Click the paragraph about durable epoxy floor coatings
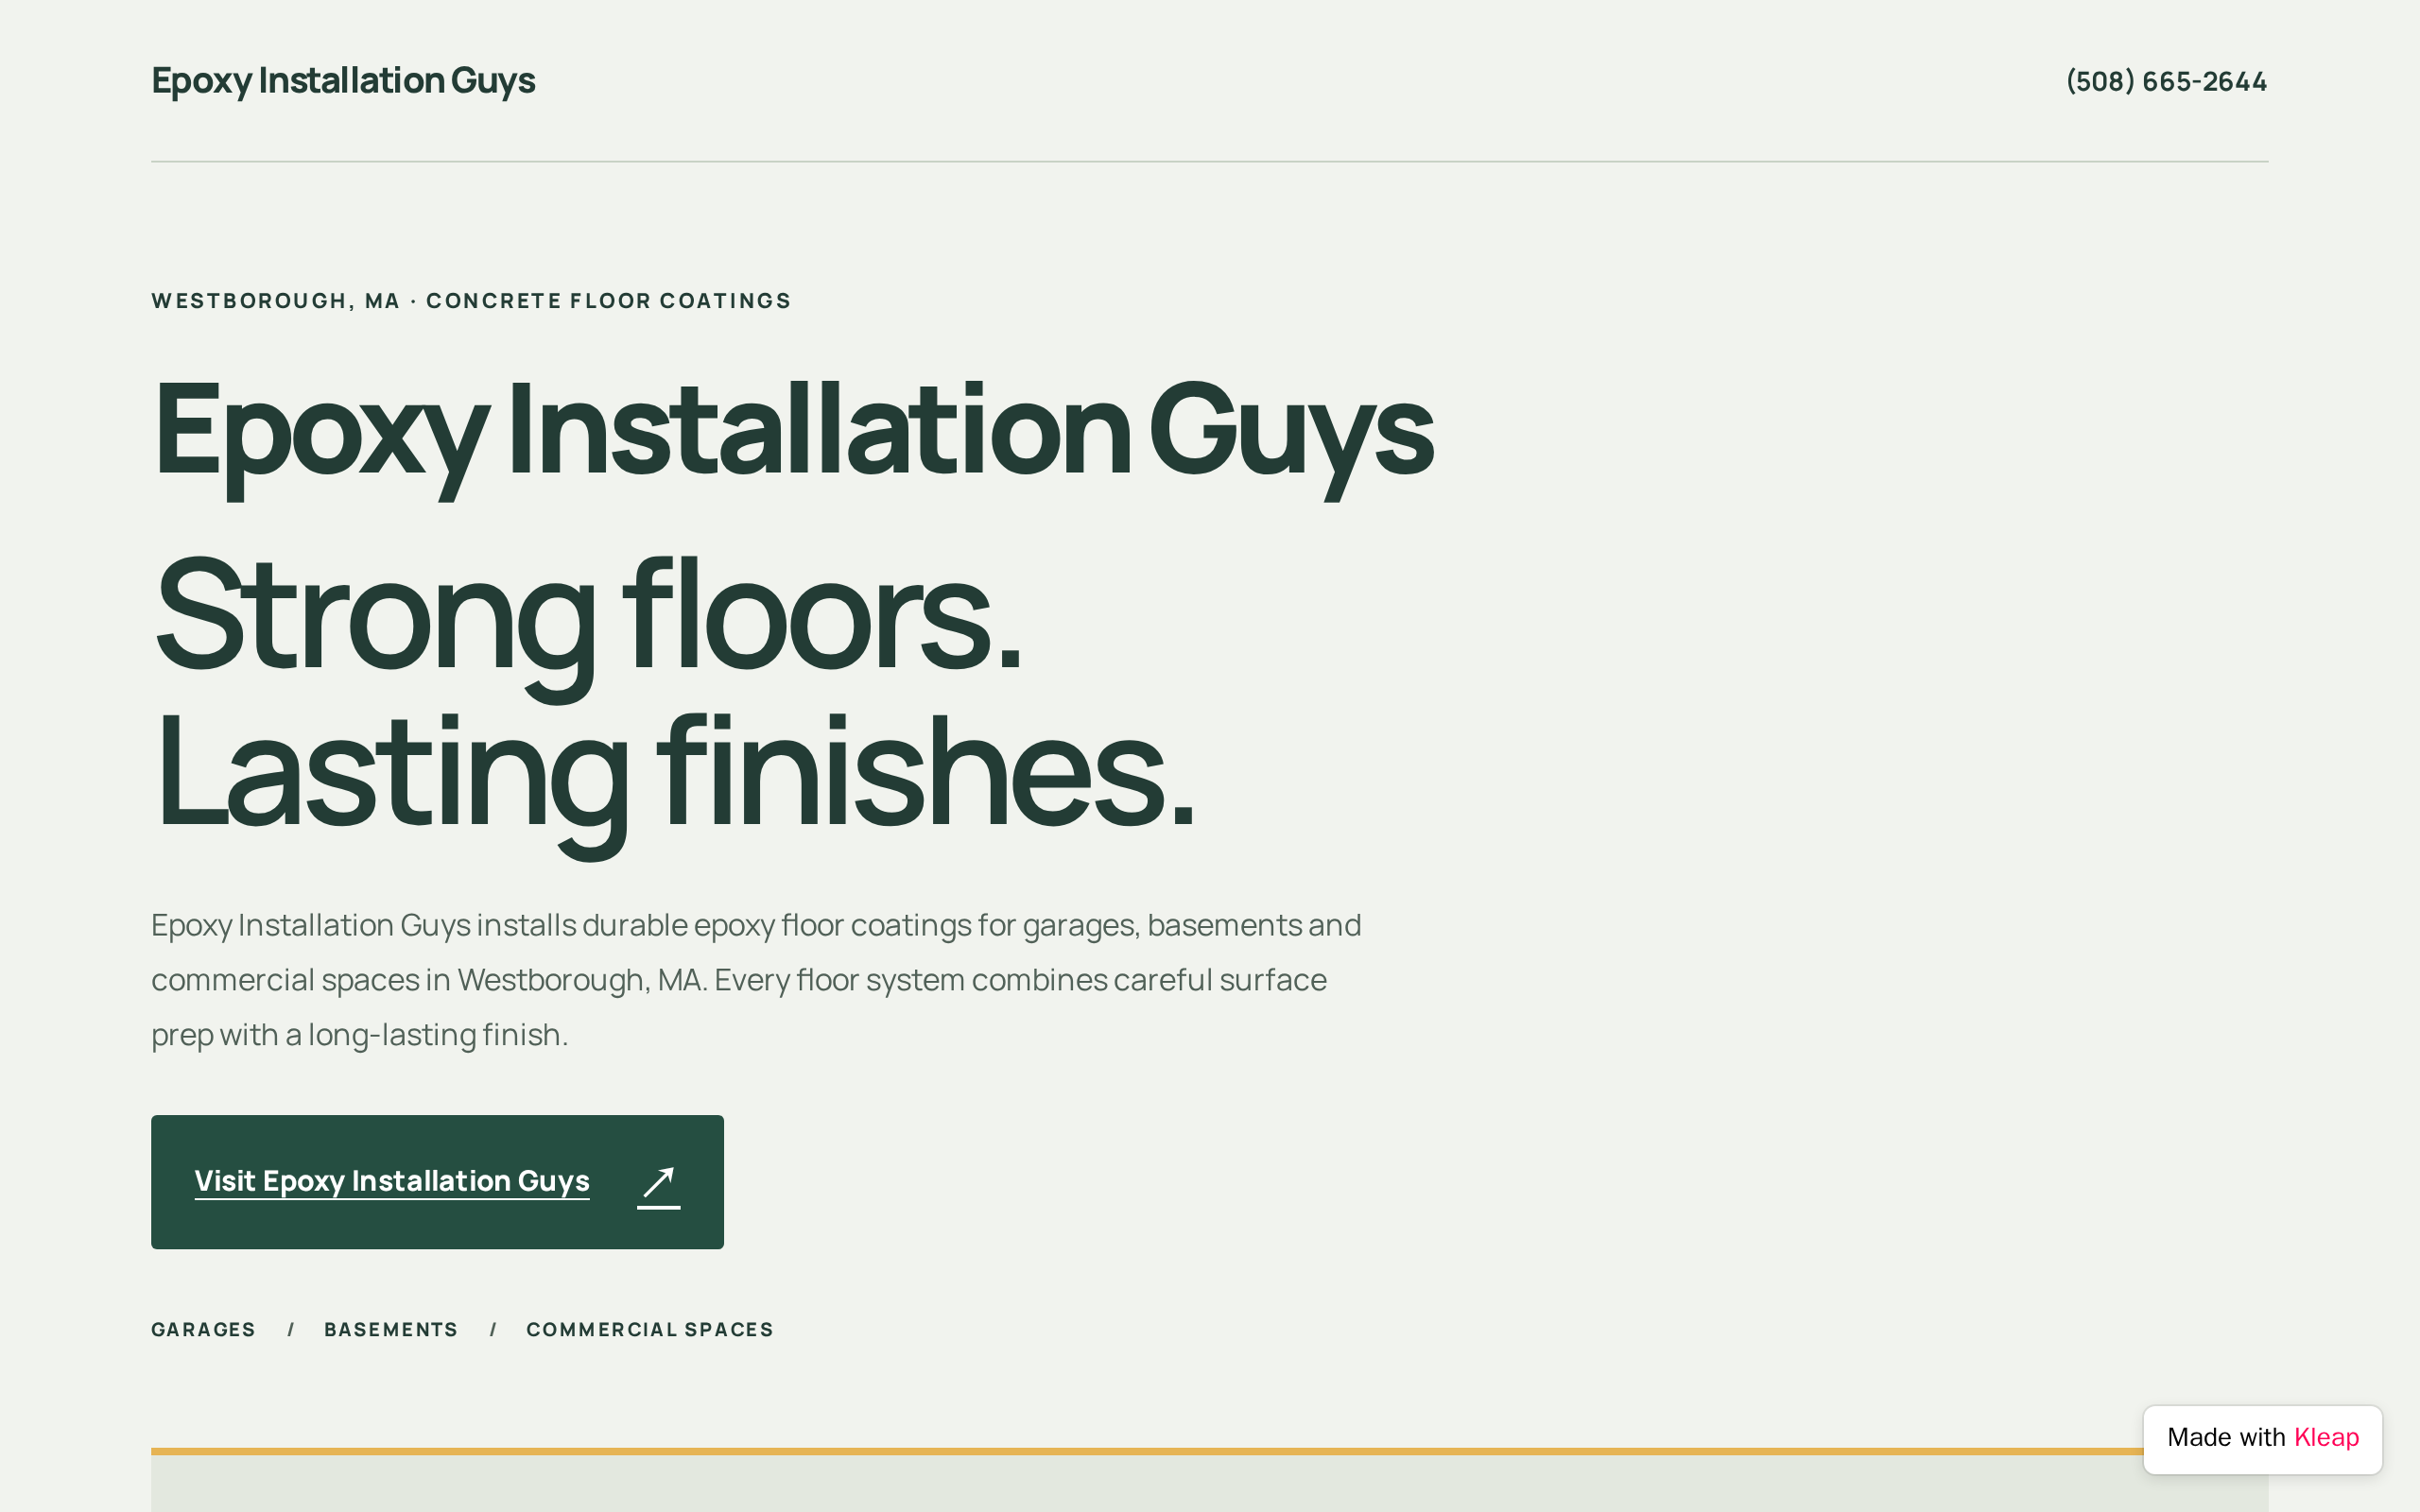 (x=756, y=979)
